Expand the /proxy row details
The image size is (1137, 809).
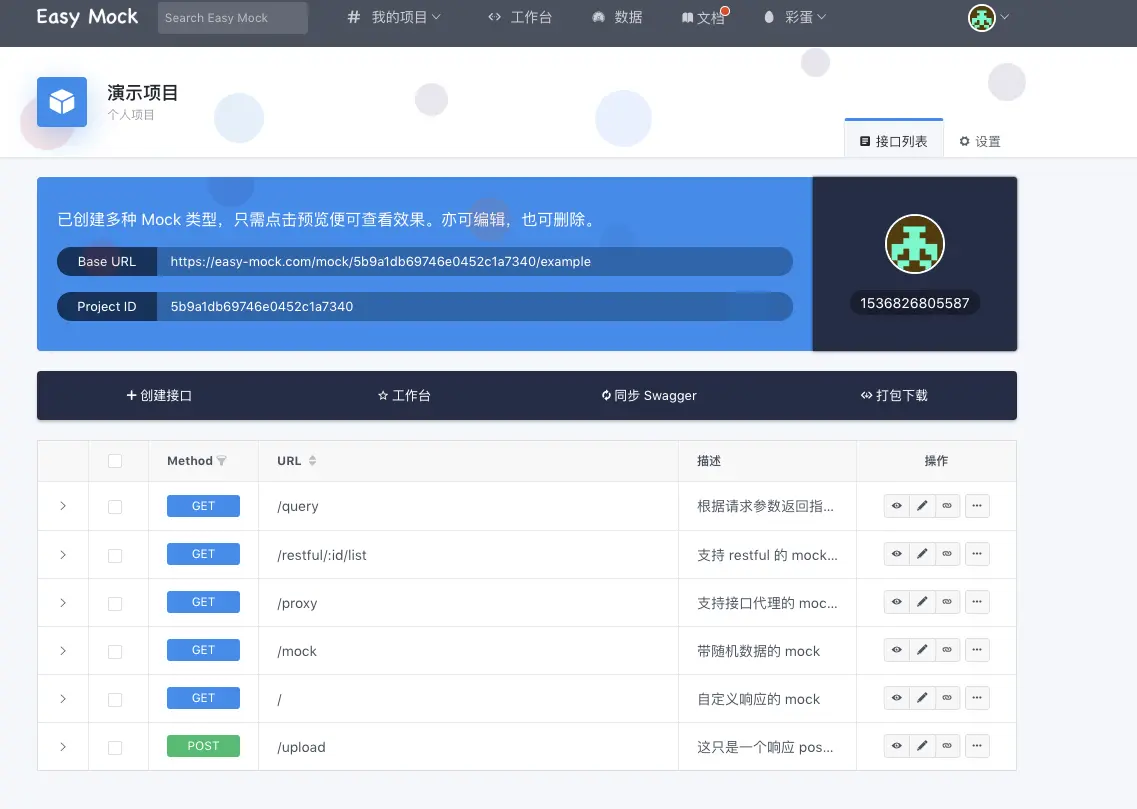click(x=63, y=602)
